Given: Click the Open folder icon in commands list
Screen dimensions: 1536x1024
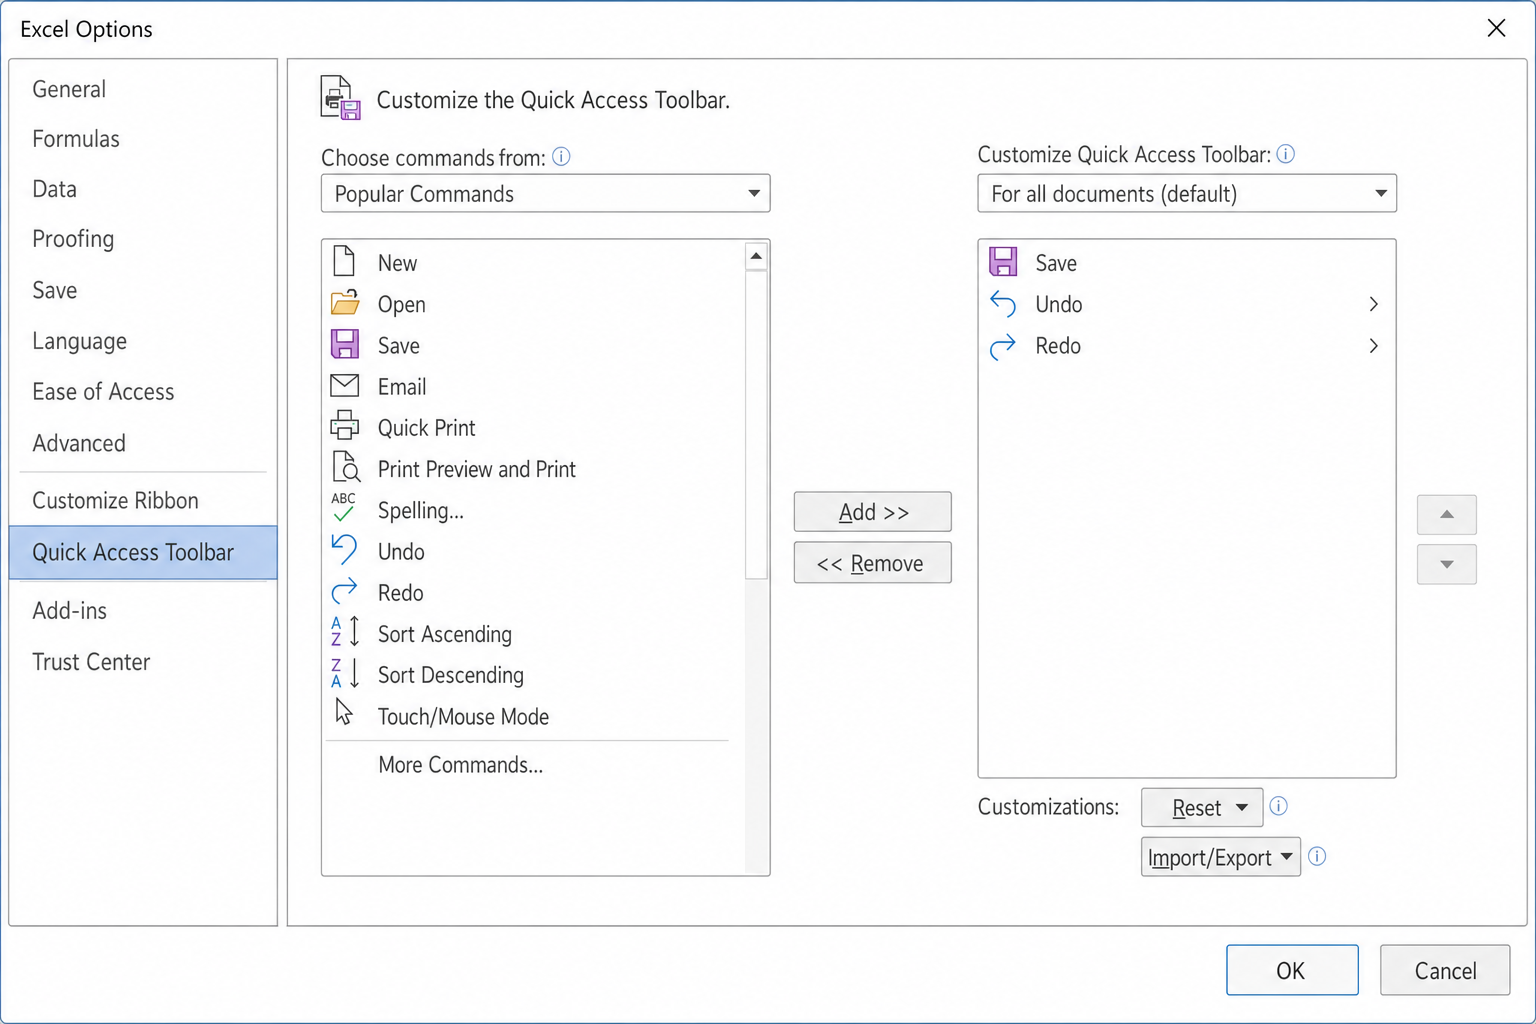Looking at the screenshot, I should [345, 303].
